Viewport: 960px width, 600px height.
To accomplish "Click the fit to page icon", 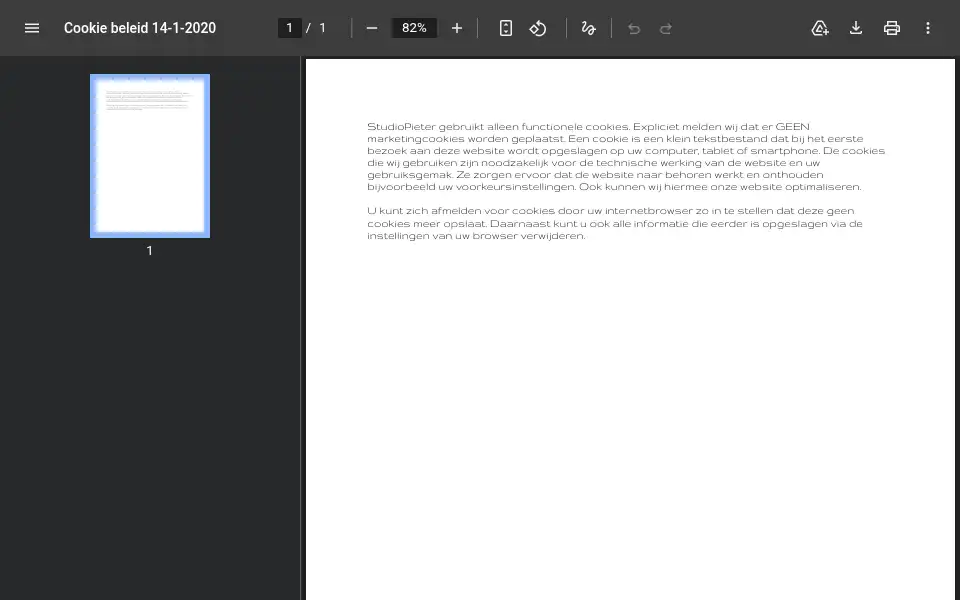I will pos(506,28).
